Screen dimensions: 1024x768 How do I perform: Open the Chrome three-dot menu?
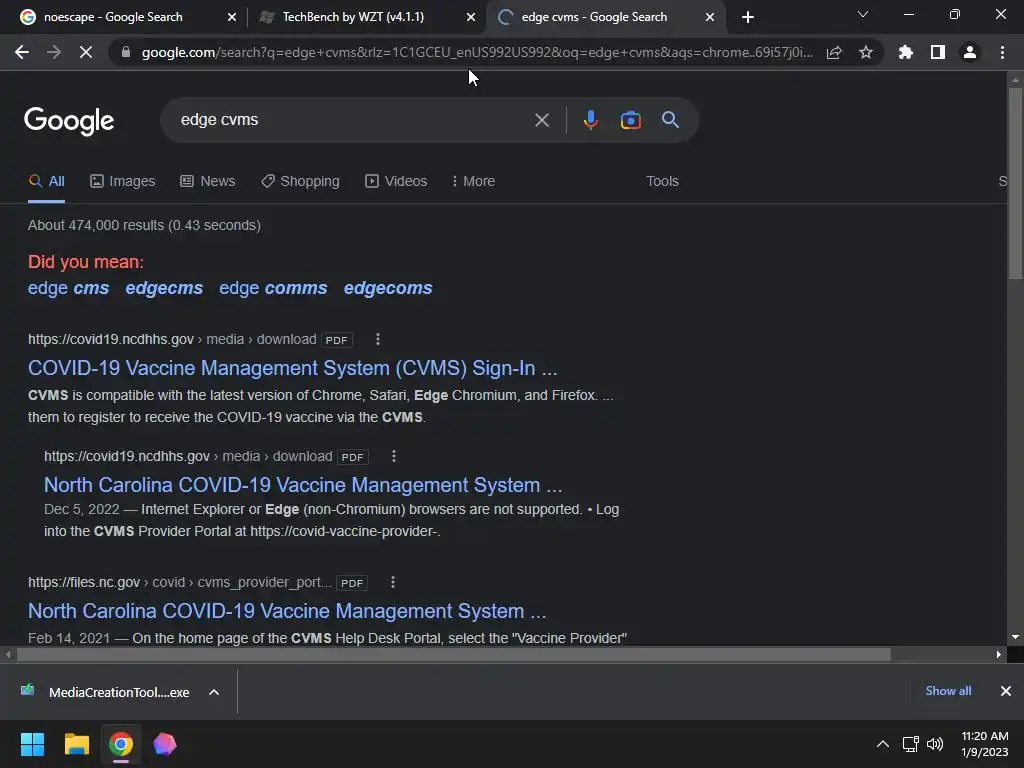[1002, 52]
